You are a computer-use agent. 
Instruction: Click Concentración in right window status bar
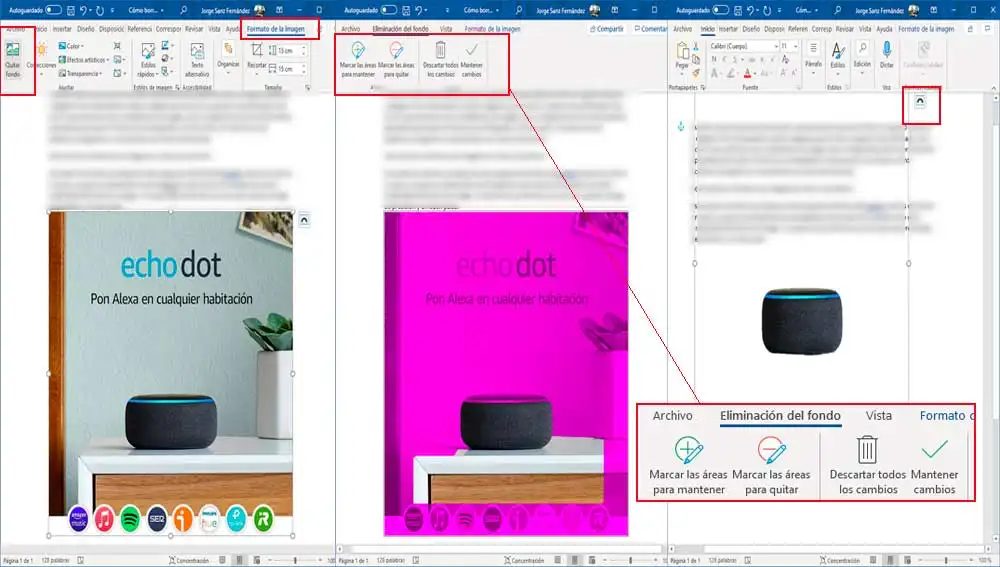[839, 560]
